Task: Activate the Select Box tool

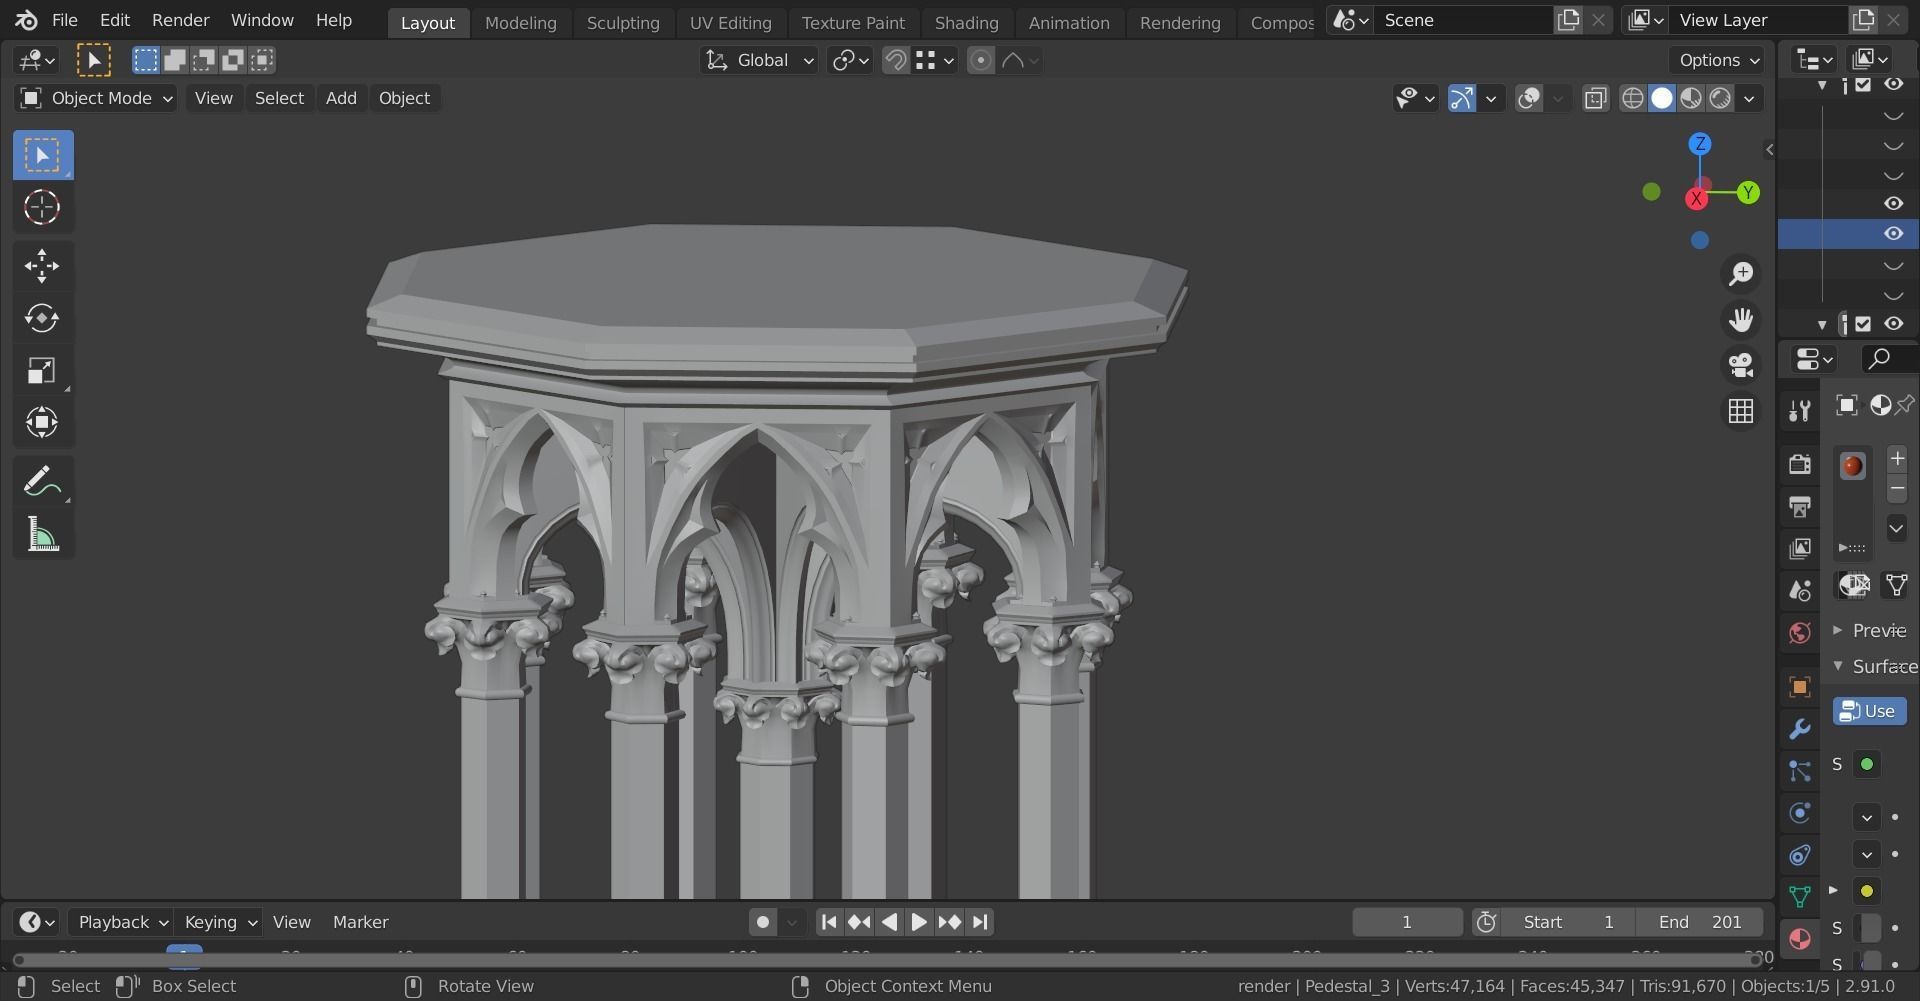Action: (x=42, y=155)
